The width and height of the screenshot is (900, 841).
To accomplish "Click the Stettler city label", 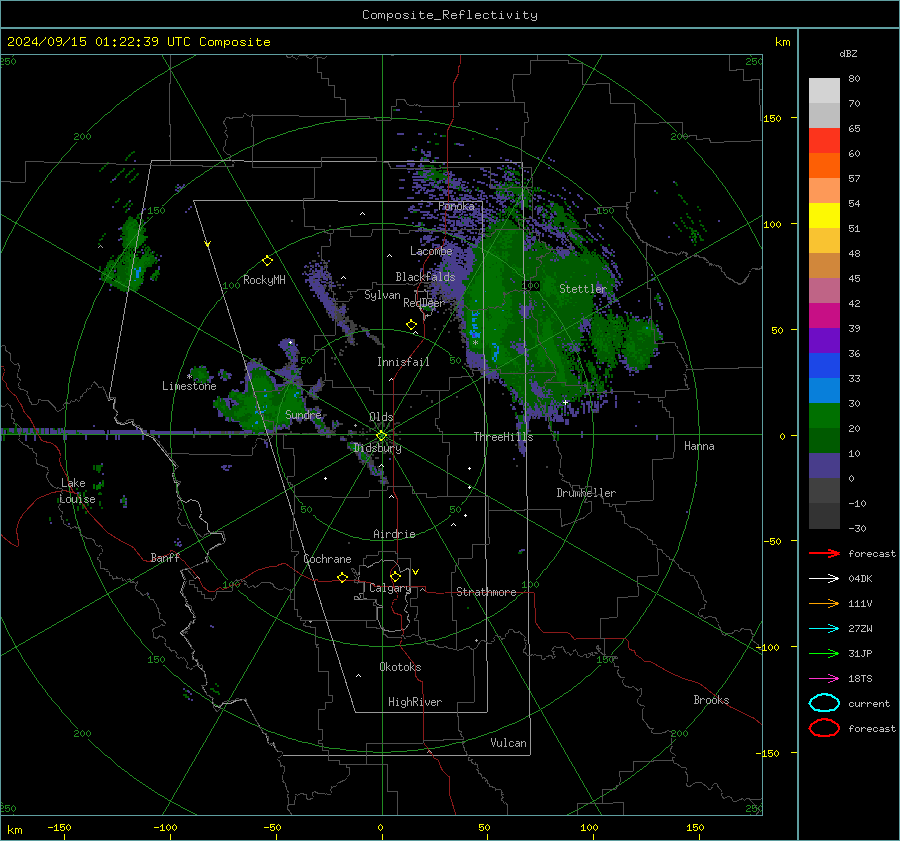I will pos(583,289).
